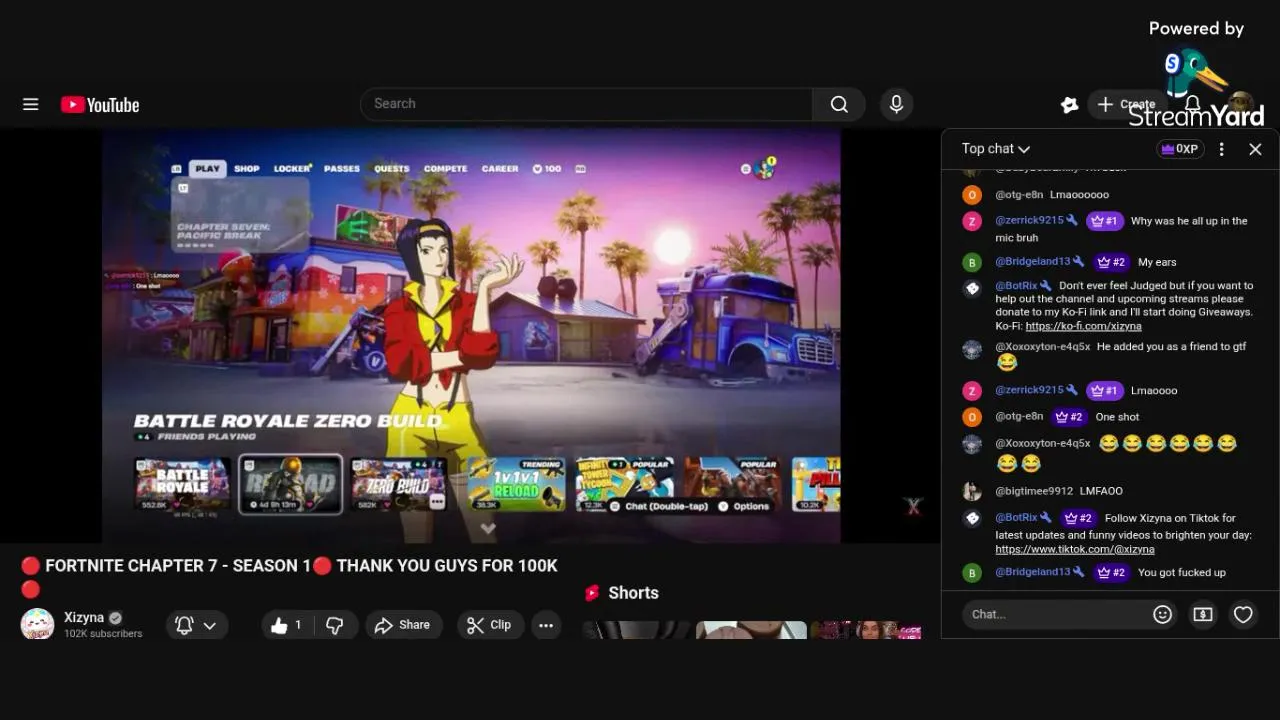The width and height of the screenshot is (1280, 720).
Task: Close the live chat panel
Action: (1255, 149)
